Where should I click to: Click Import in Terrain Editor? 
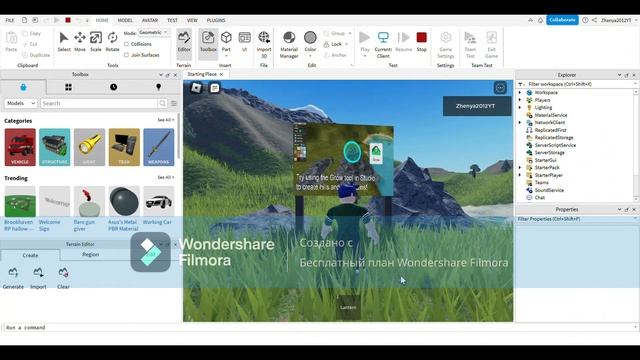(38, 278)
